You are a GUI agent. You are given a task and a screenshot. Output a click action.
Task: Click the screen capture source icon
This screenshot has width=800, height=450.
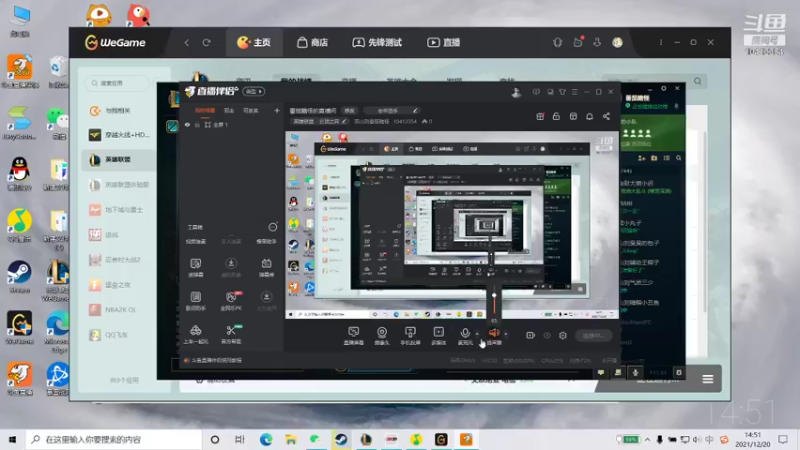click(353, 333)
